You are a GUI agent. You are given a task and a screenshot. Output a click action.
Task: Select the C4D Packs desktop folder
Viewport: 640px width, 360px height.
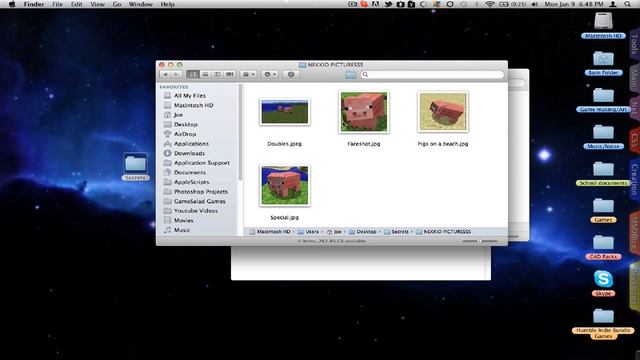(603, 247)
